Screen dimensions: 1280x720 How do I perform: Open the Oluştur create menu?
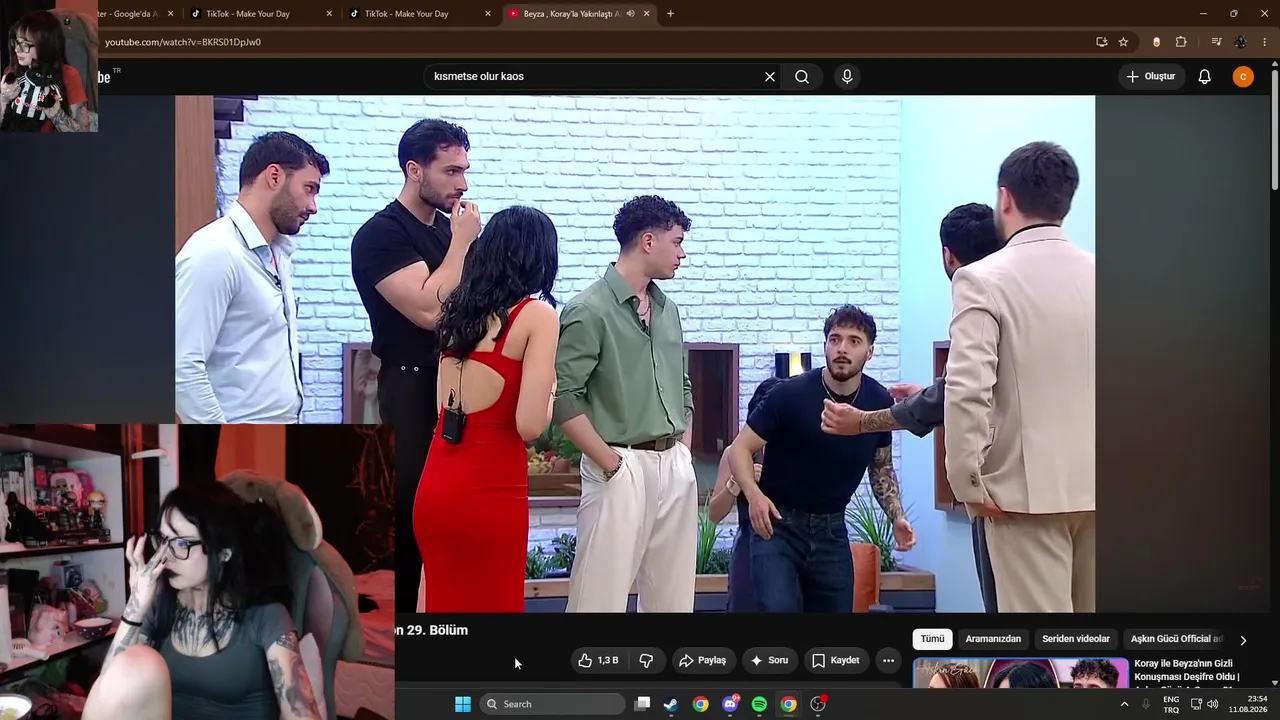coord(1151,77)
